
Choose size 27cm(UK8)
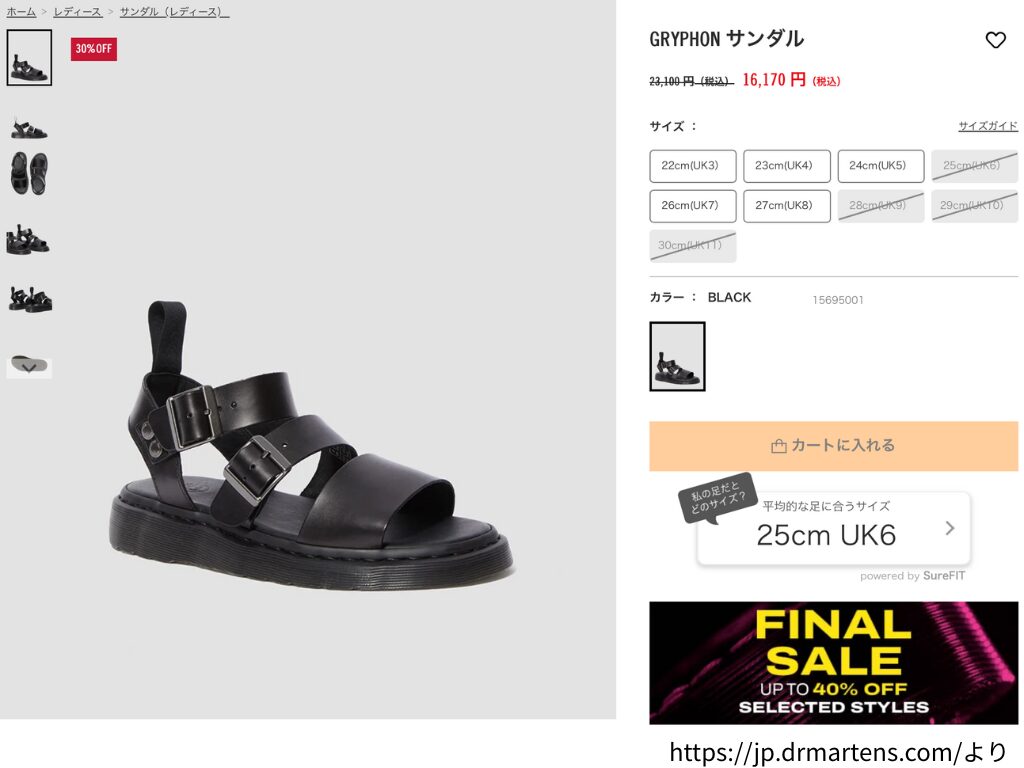tap(786, 206)
